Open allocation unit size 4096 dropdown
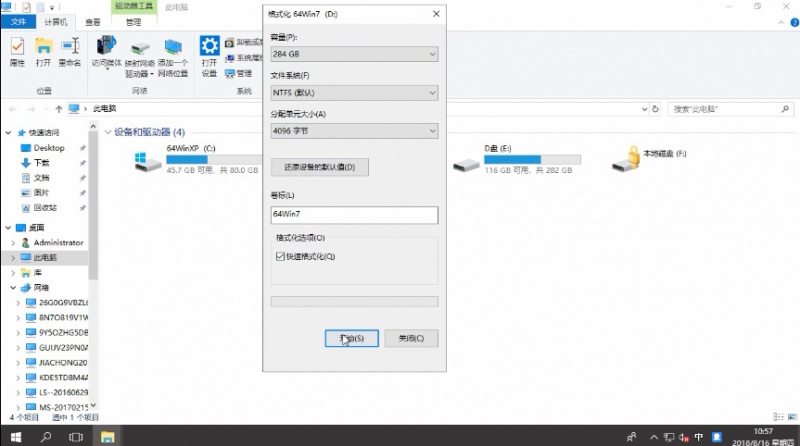The image size is (800, 446). point(354,131)
